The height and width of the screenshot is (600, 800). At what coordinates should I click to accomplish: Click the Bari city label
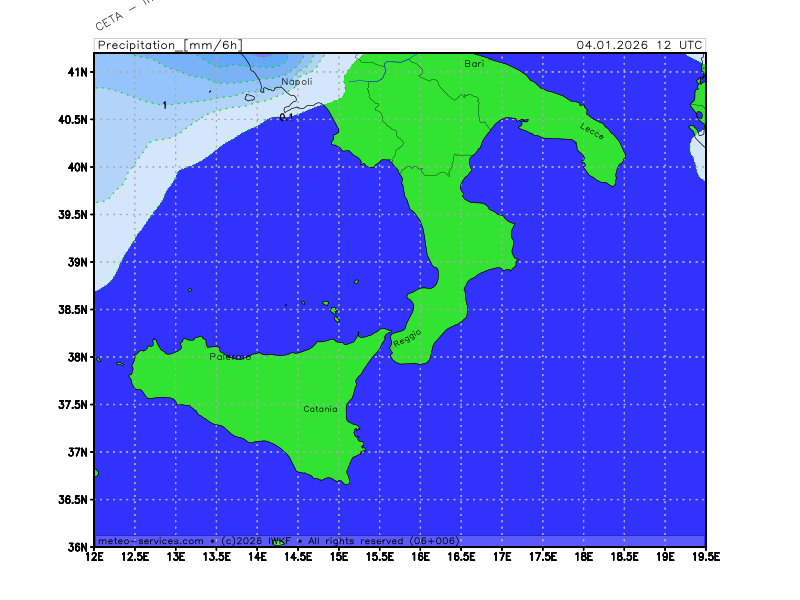point(474,63)
